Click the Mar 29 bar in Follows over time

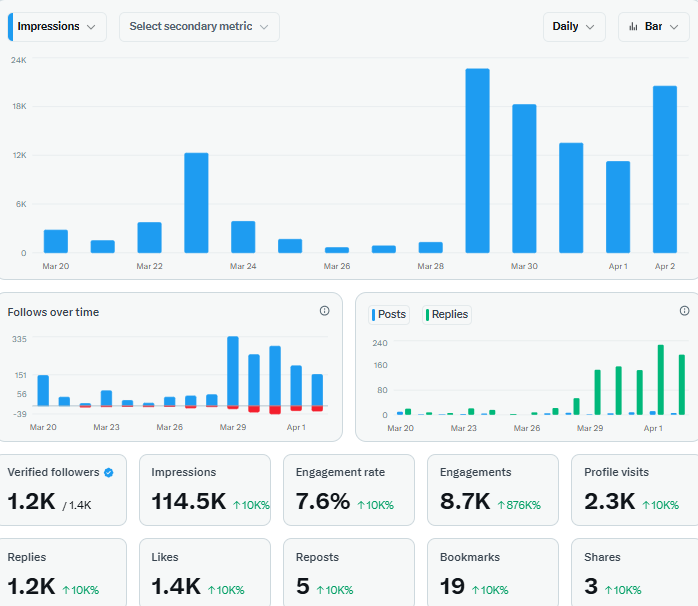click(x=233, y=372)
